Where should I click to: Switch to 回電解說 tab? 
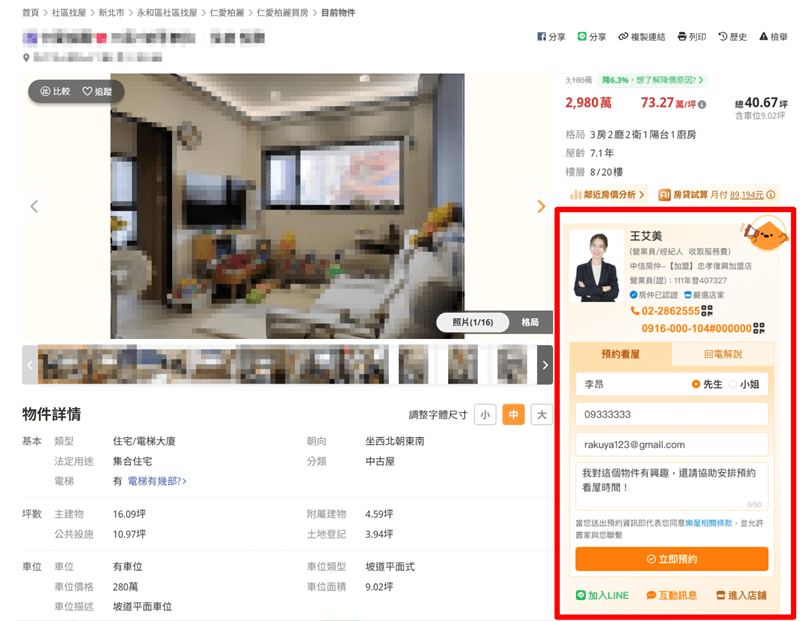[x=723, y=354]
